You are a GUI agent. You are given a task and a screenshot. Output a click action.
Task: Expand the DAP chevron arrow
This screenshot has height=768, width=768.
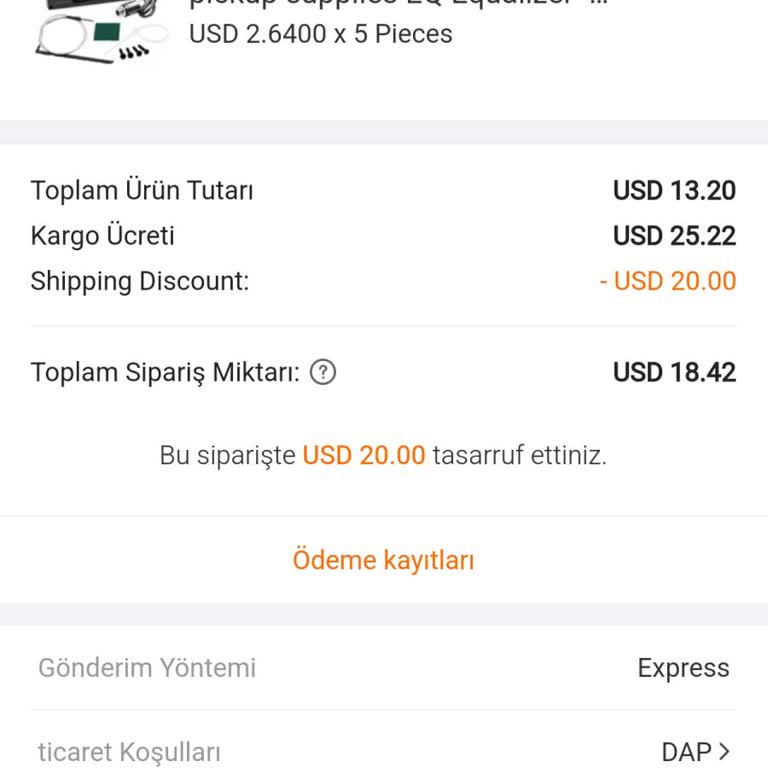click(725, 751)
